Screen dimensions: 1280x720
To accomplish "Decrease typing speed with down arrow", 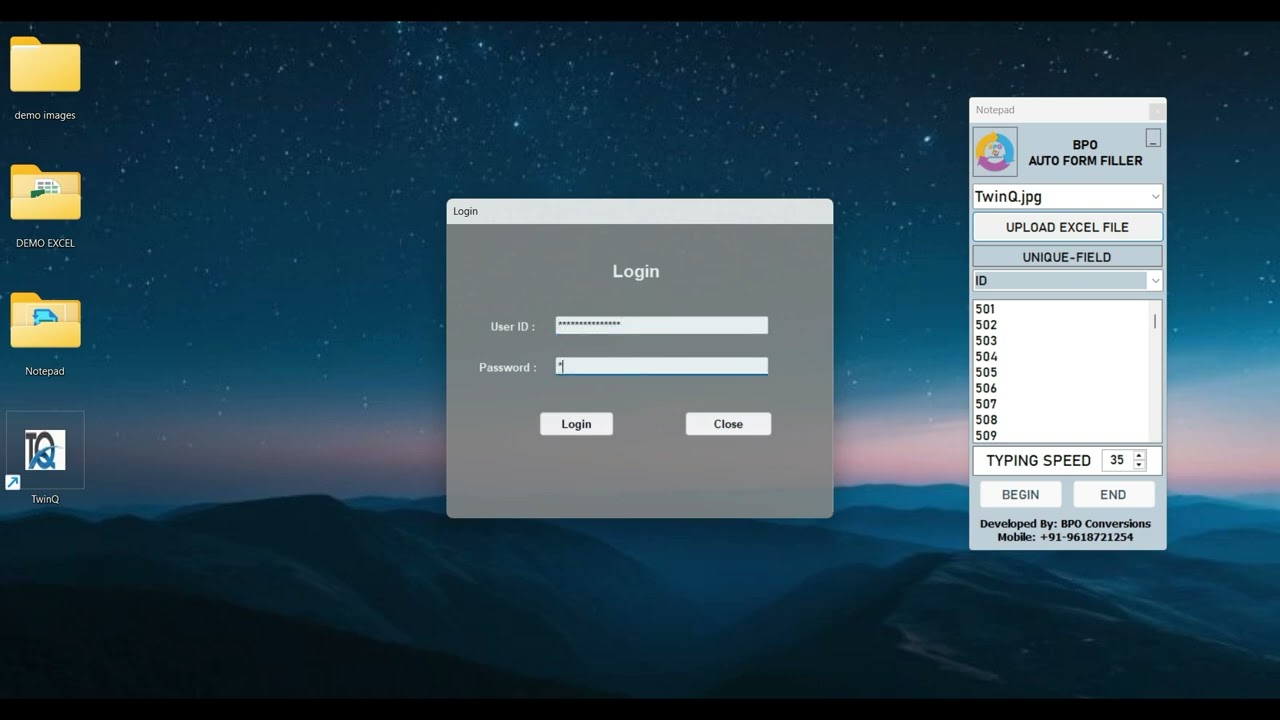I will (1139, 465).
